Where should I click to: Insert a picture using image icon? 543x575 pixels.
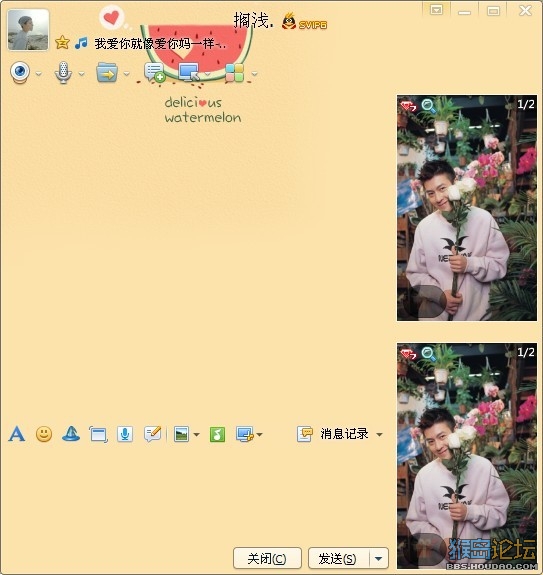[x=181, y=435]
